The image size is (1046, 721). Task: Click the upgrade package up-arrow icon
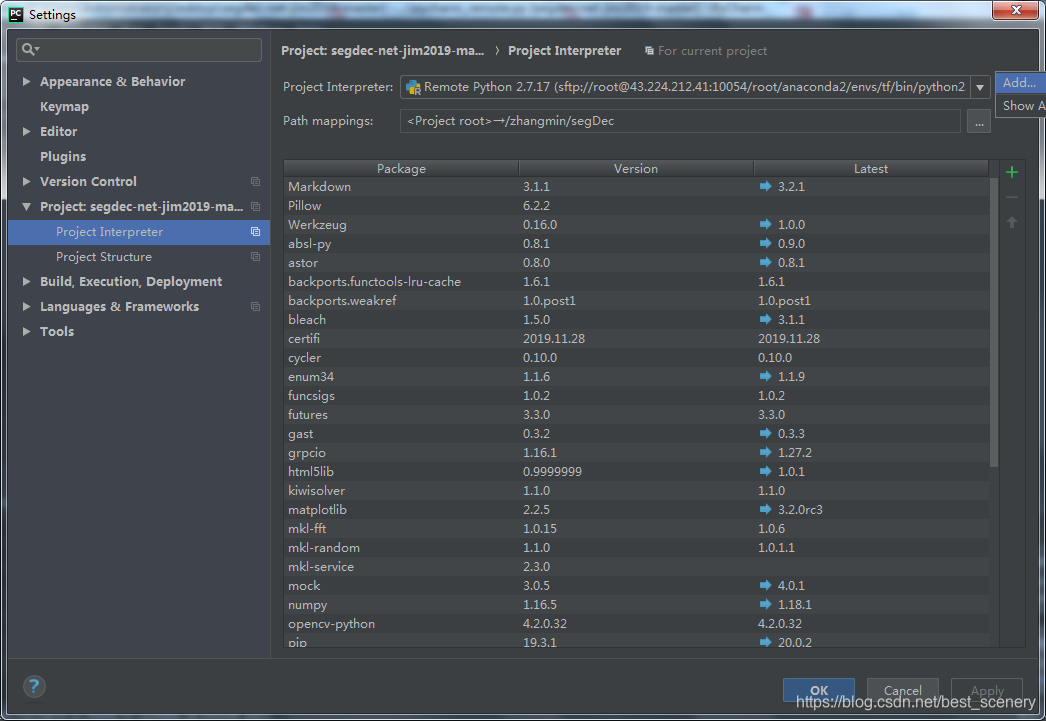(1011, 222)
